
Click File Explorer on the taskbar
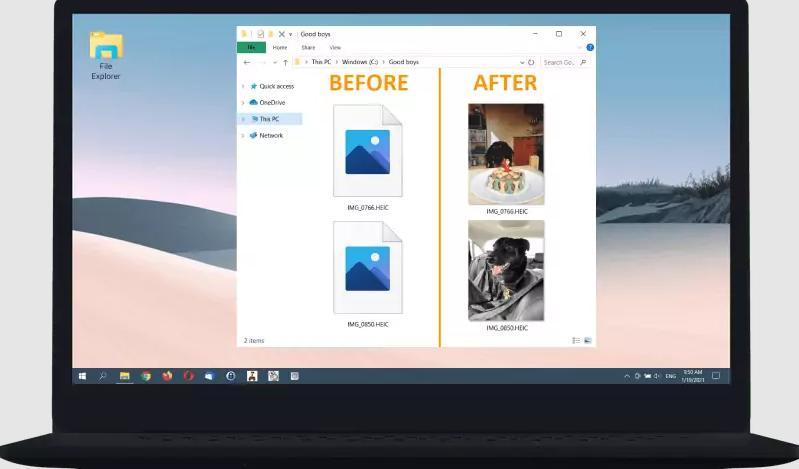pyautogui.click(x=124, y=376)
